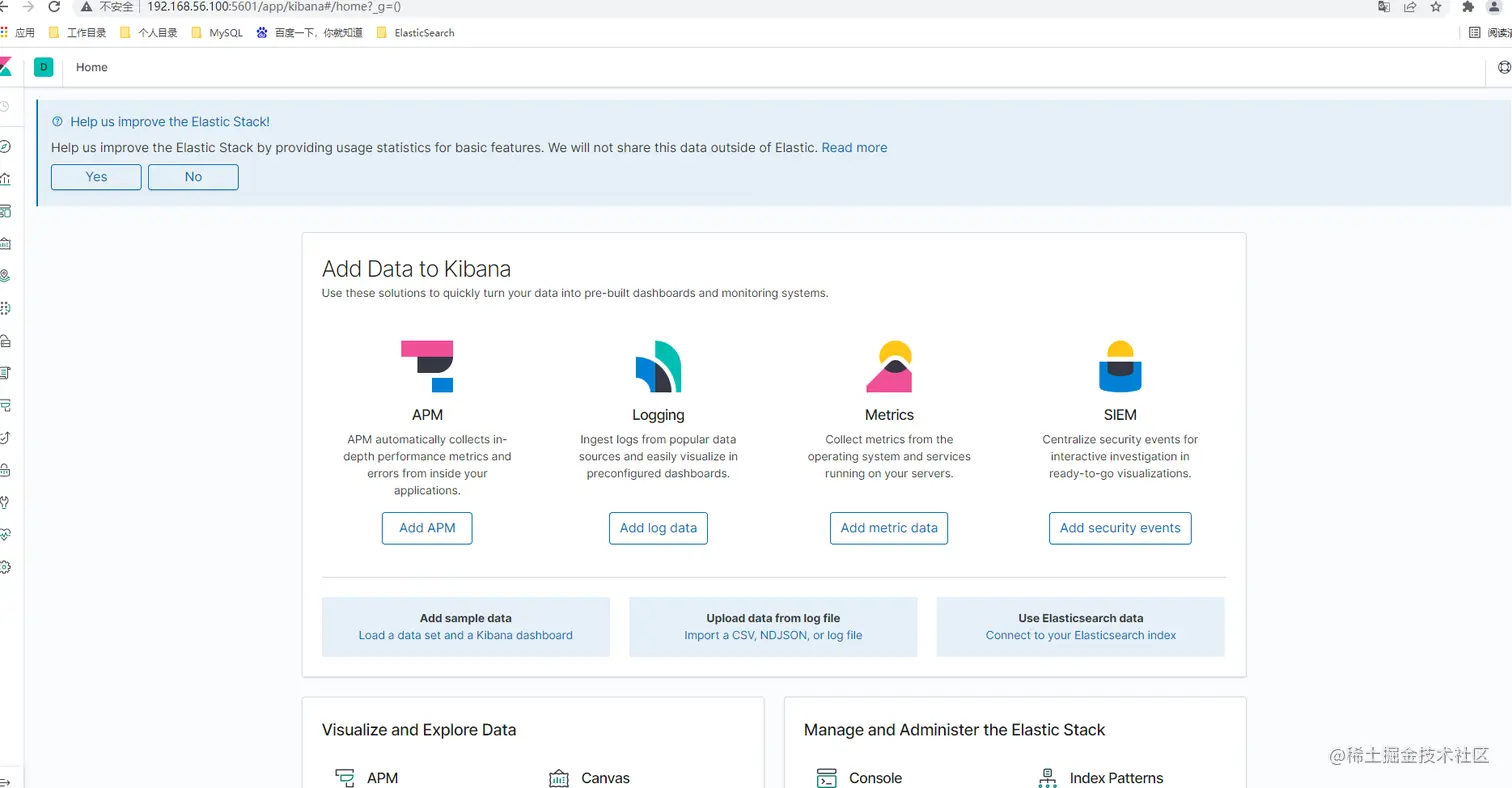Image resolution: width=1512 pixels, height=788 pixels.
Task: Click the Canvas icon beside the Canvas label
Action: (x=559, y=778)
